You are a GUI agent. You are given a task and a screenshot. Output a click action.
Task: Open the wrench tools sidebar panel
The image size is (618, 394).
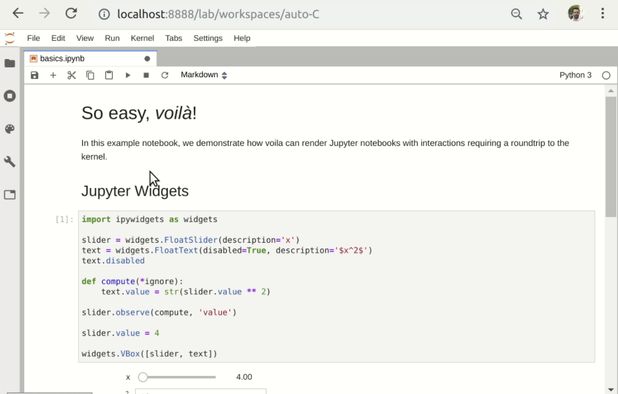(10, 162)
